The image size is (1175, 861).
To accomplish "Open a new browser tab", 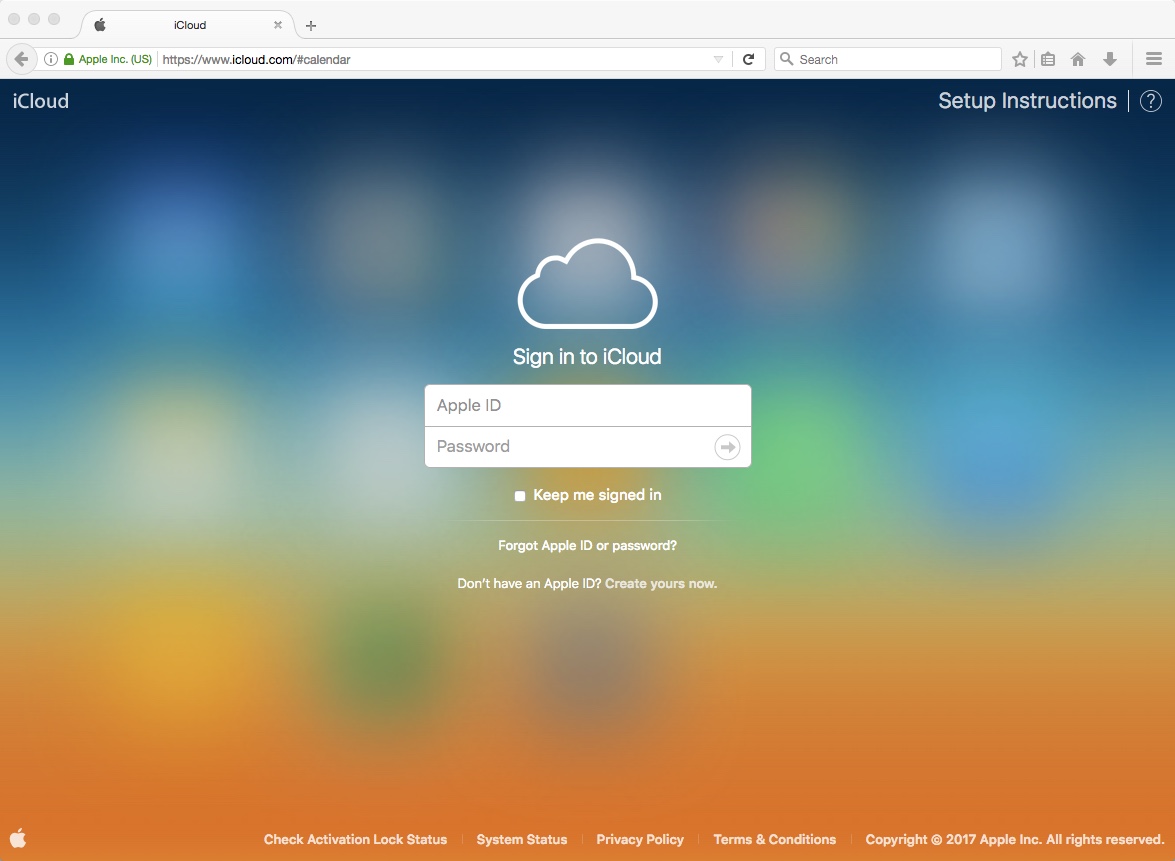I will click(311, 25).
